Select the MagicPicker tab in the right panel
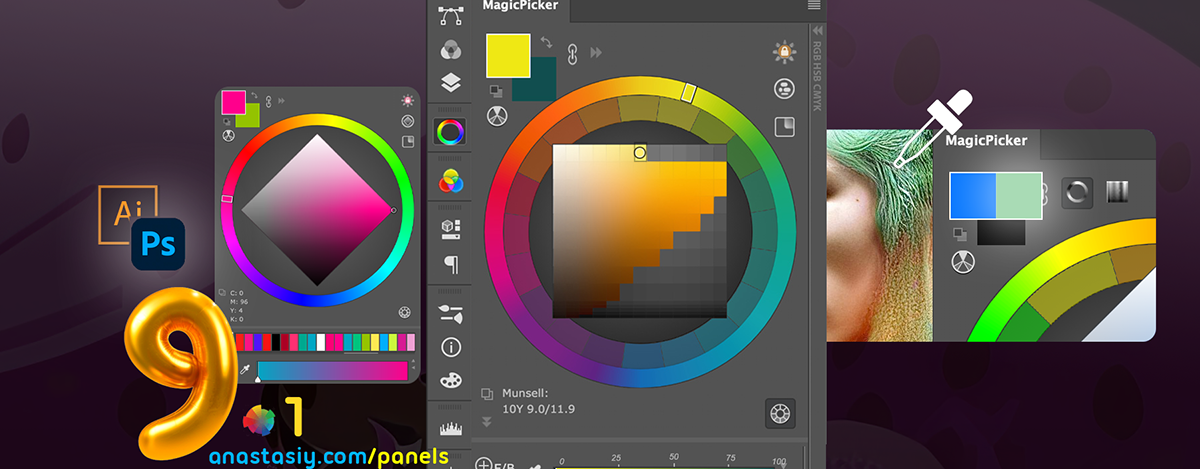The height and width of the screenshot is (469, 1200). coord(988,141)
